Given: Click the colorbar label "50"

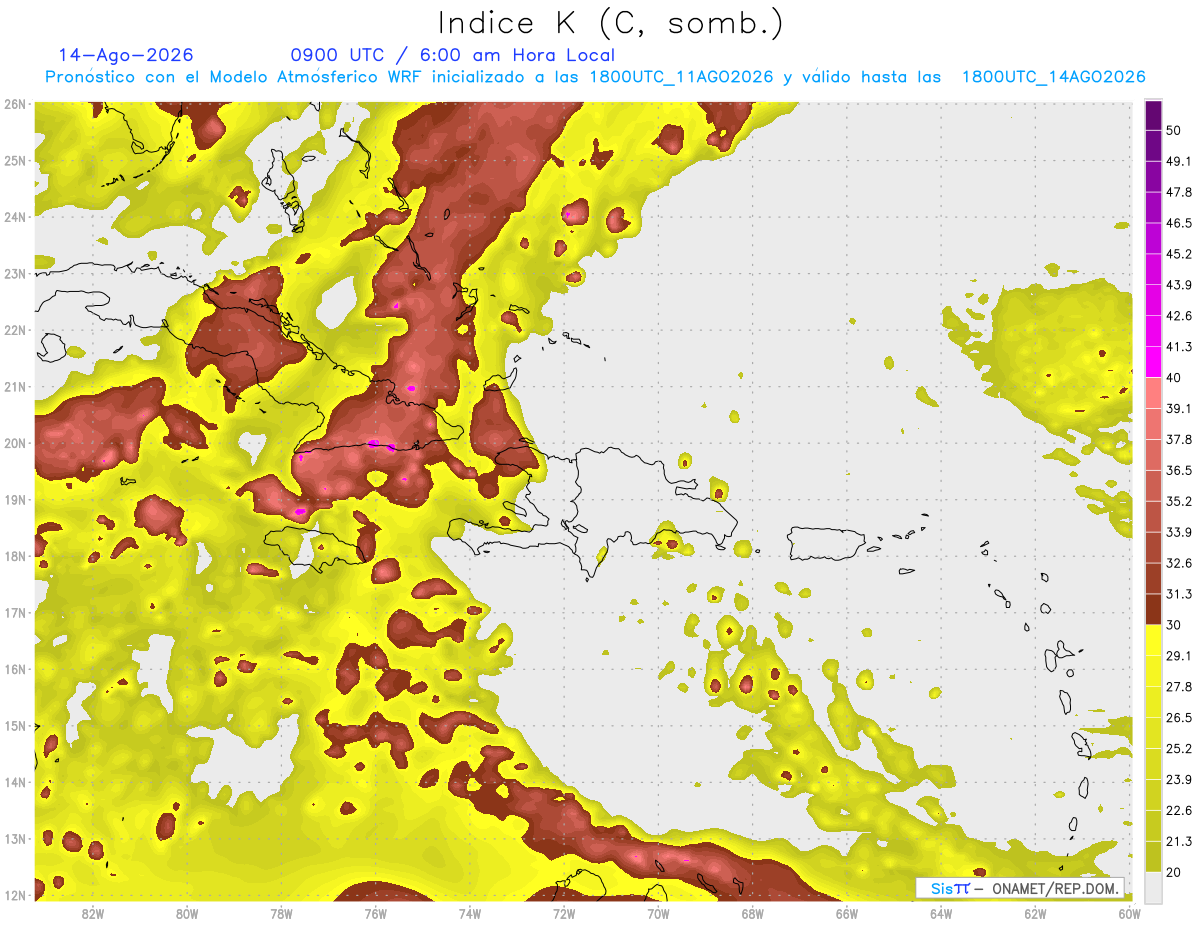Looking at the screenshot, I should pos(1175,131).
